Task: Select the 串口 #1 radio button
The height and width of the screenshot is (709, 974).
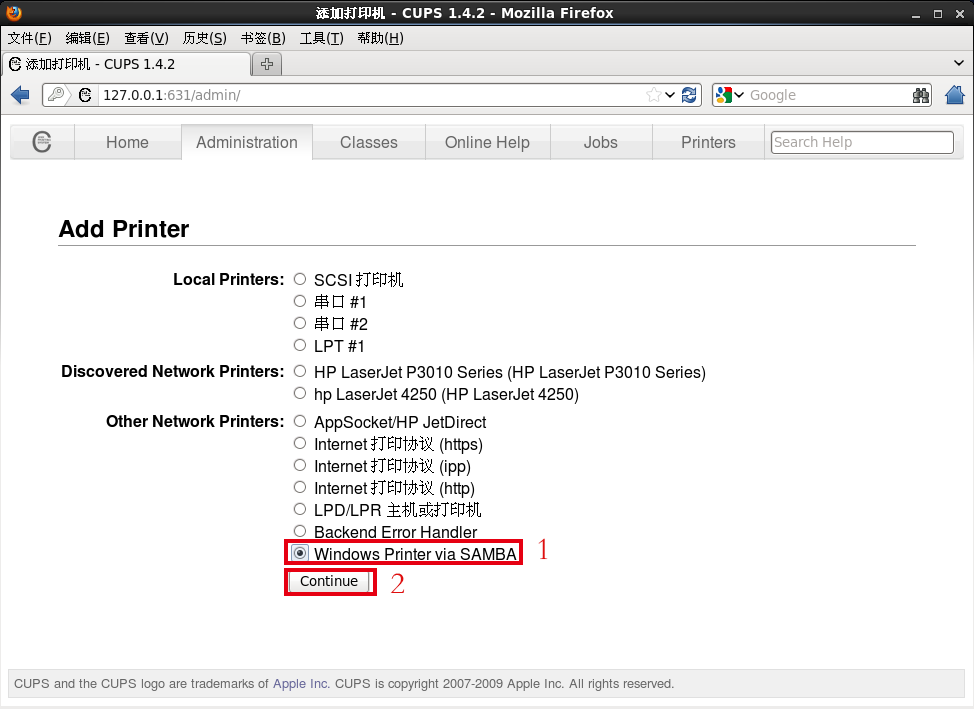Action: (x=300, y=301)
